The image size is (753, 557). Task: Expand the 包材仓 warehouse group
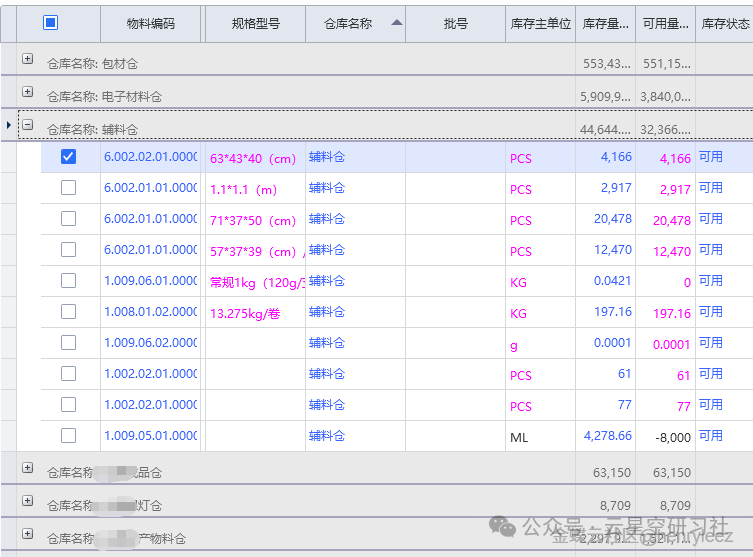(x=28, y=60)
